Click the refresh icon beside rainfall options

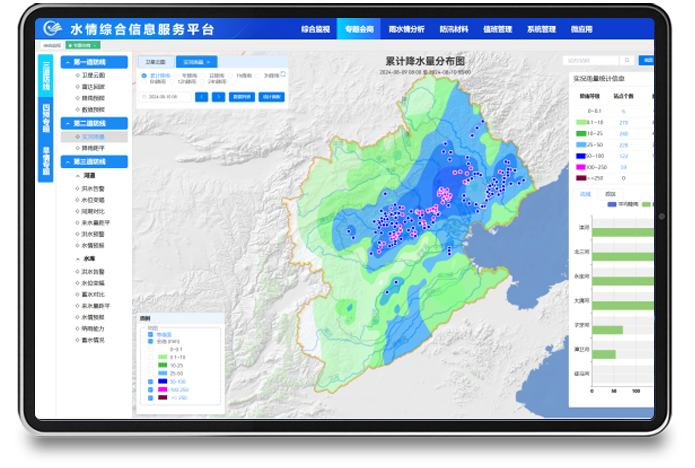[283, 74]
